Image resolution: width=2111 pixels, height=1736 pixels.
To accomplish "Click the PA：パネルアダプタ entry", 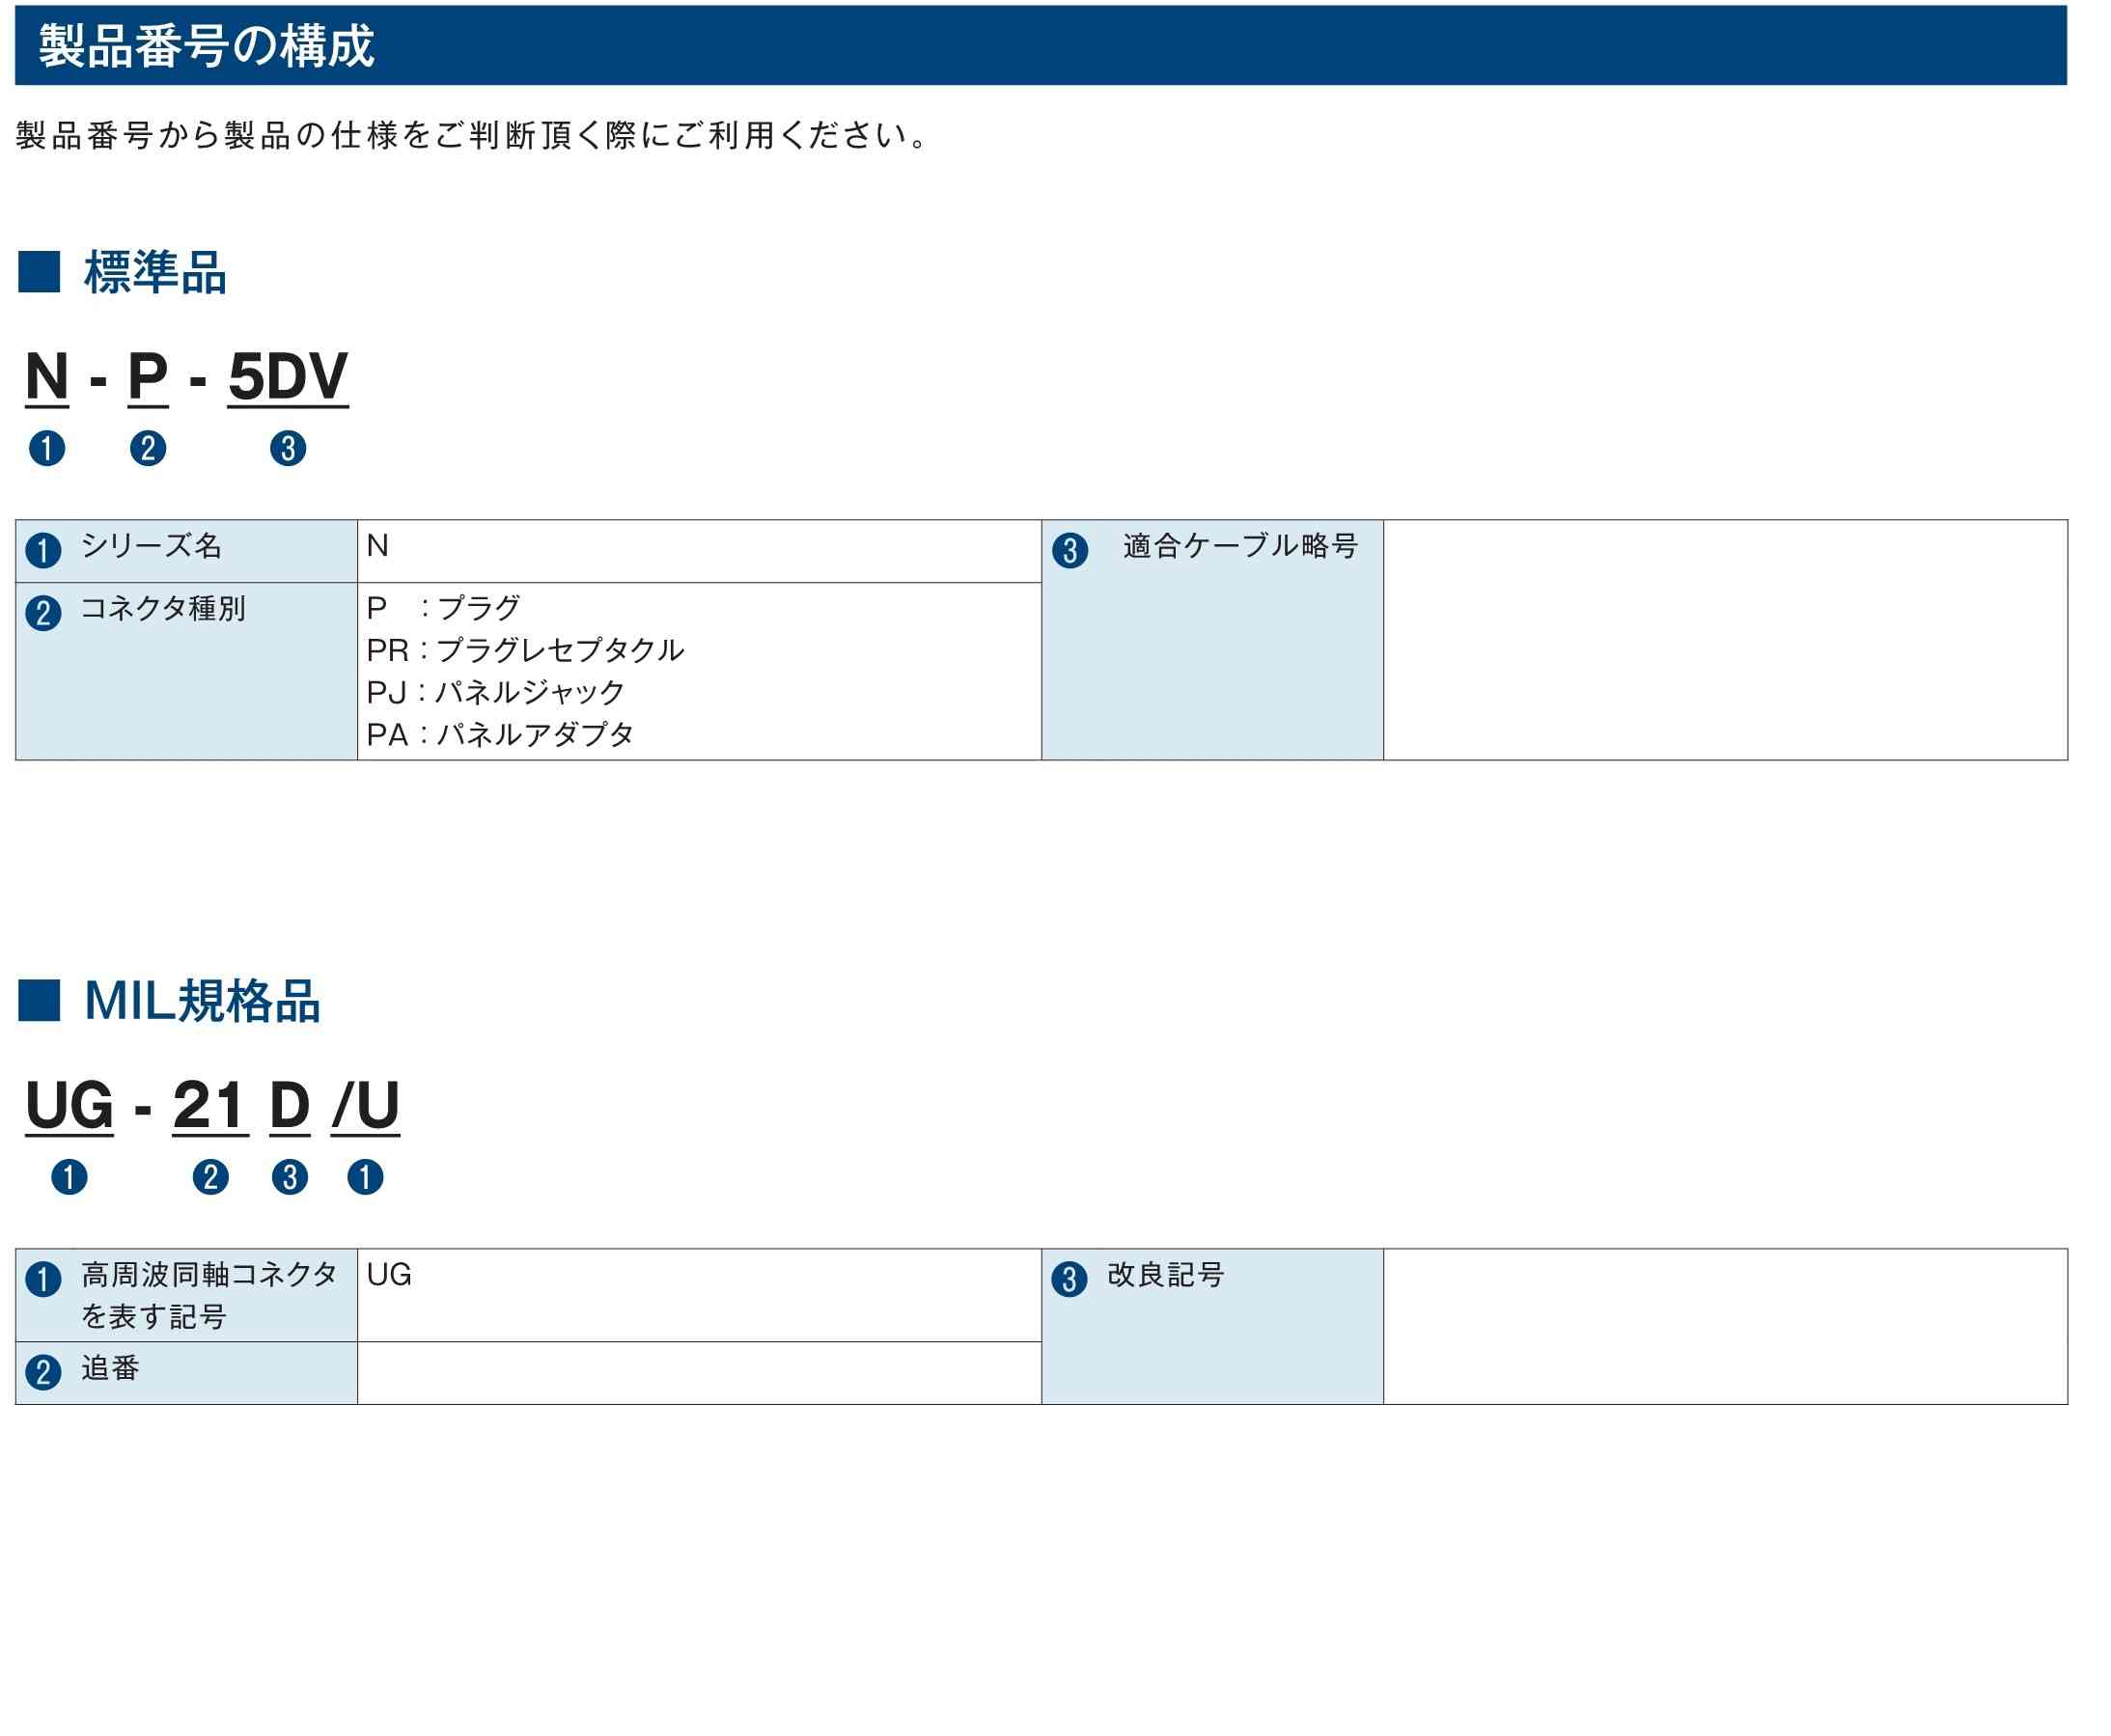I will tap(501, 734).
